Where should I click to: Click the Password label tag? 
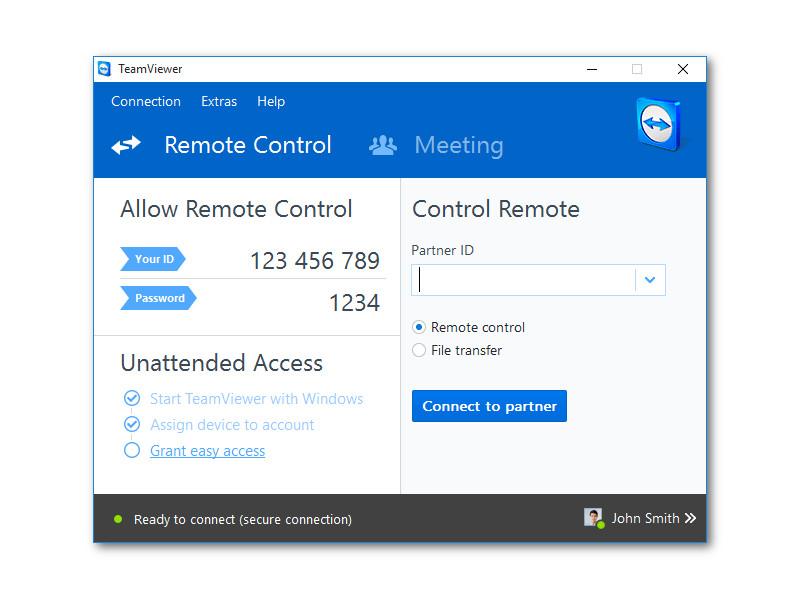coord(158,298)
